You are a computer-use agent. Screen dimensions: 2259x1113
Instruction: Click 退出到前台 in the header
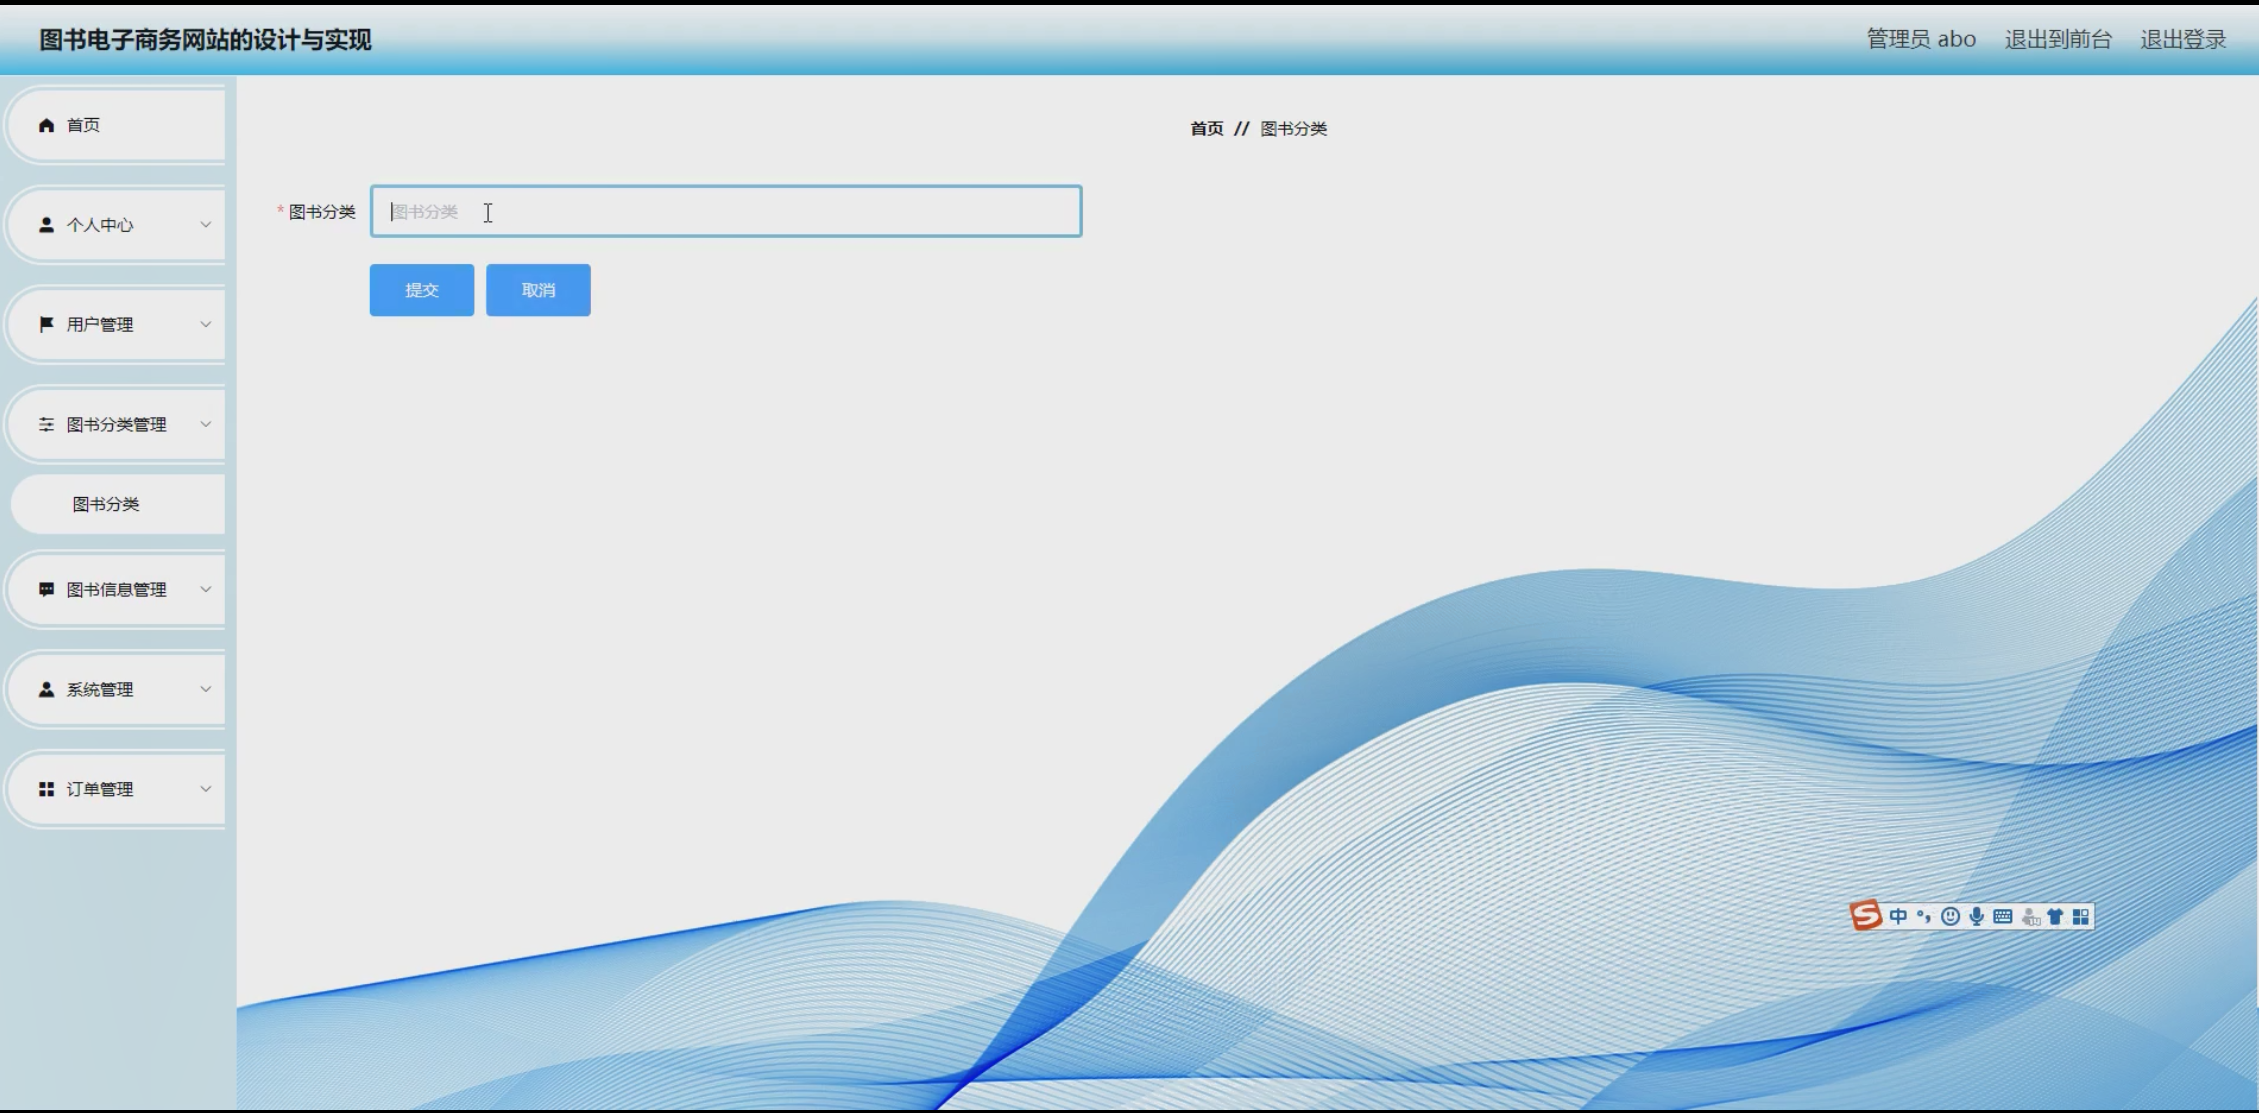pyautogui.click(x=2058, y=39)
